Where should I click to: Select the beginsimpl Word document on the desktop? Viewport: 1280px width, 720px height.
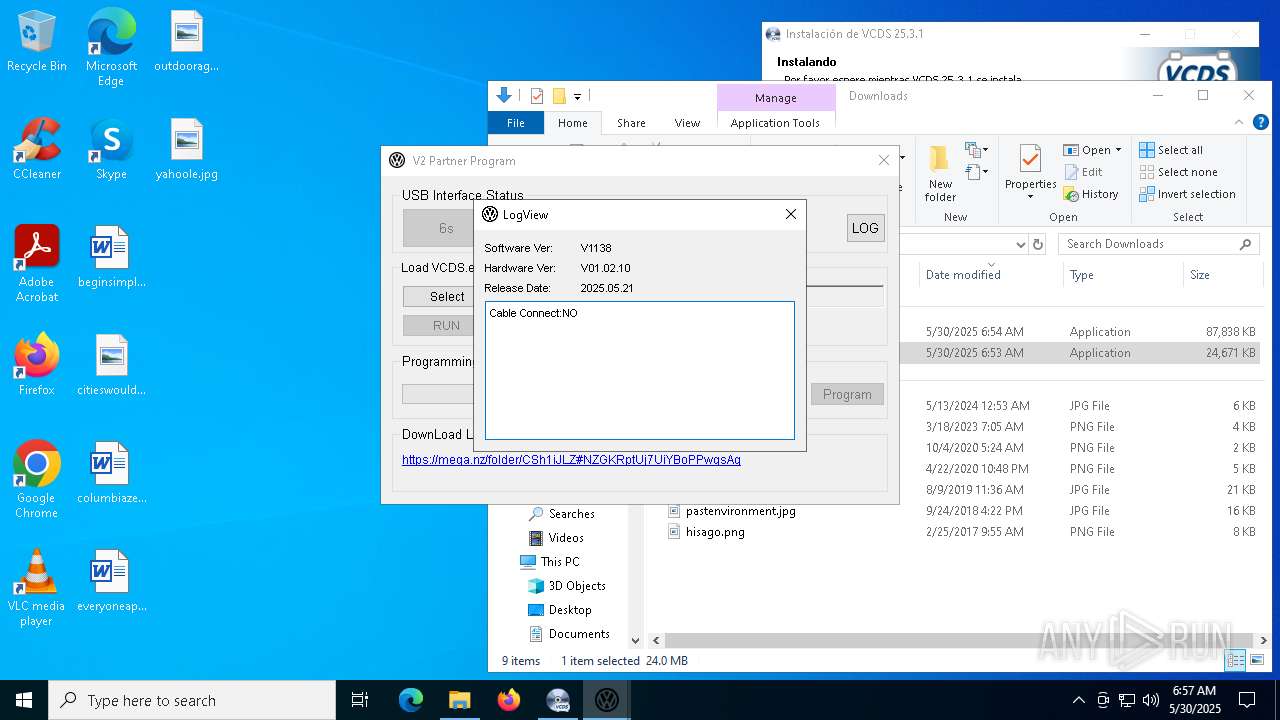tap(111, 257)
